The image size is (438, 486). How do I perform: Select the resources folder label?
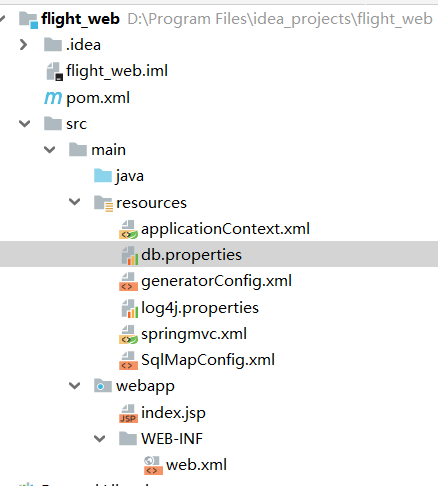tap(151, 203)
